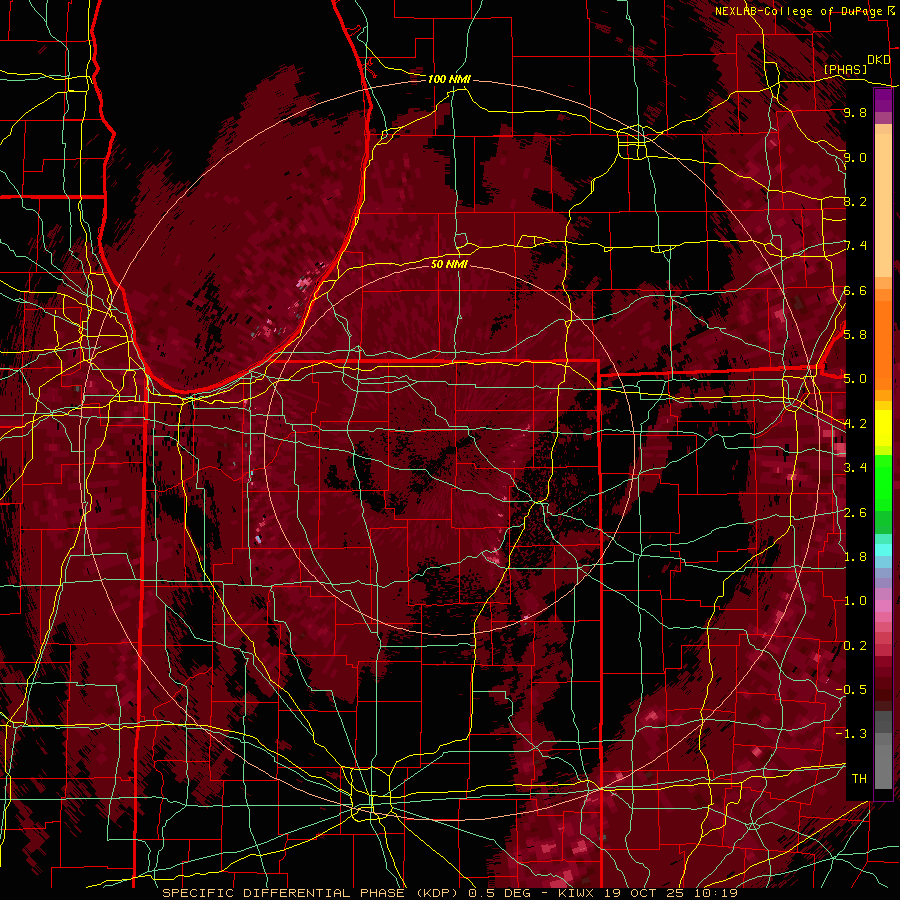Image resolution: width=900 pixels, height=900 pixels.
Task: Click the 1.0 scale value
Action: coord(855,600)
